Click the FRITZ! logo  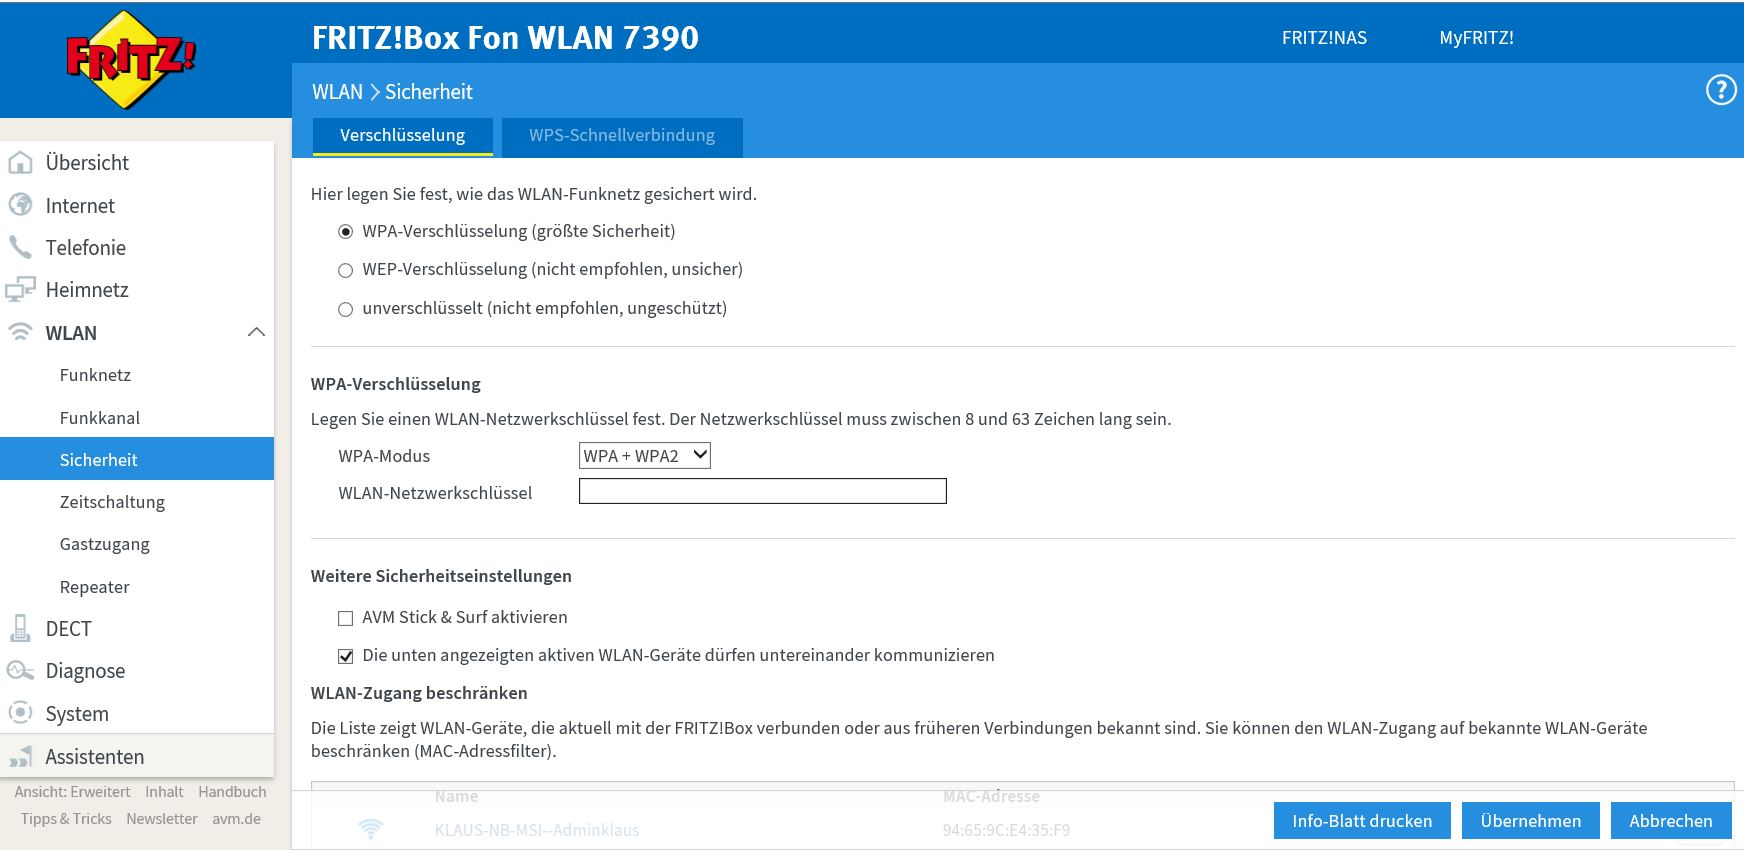[x=130, y=59]
